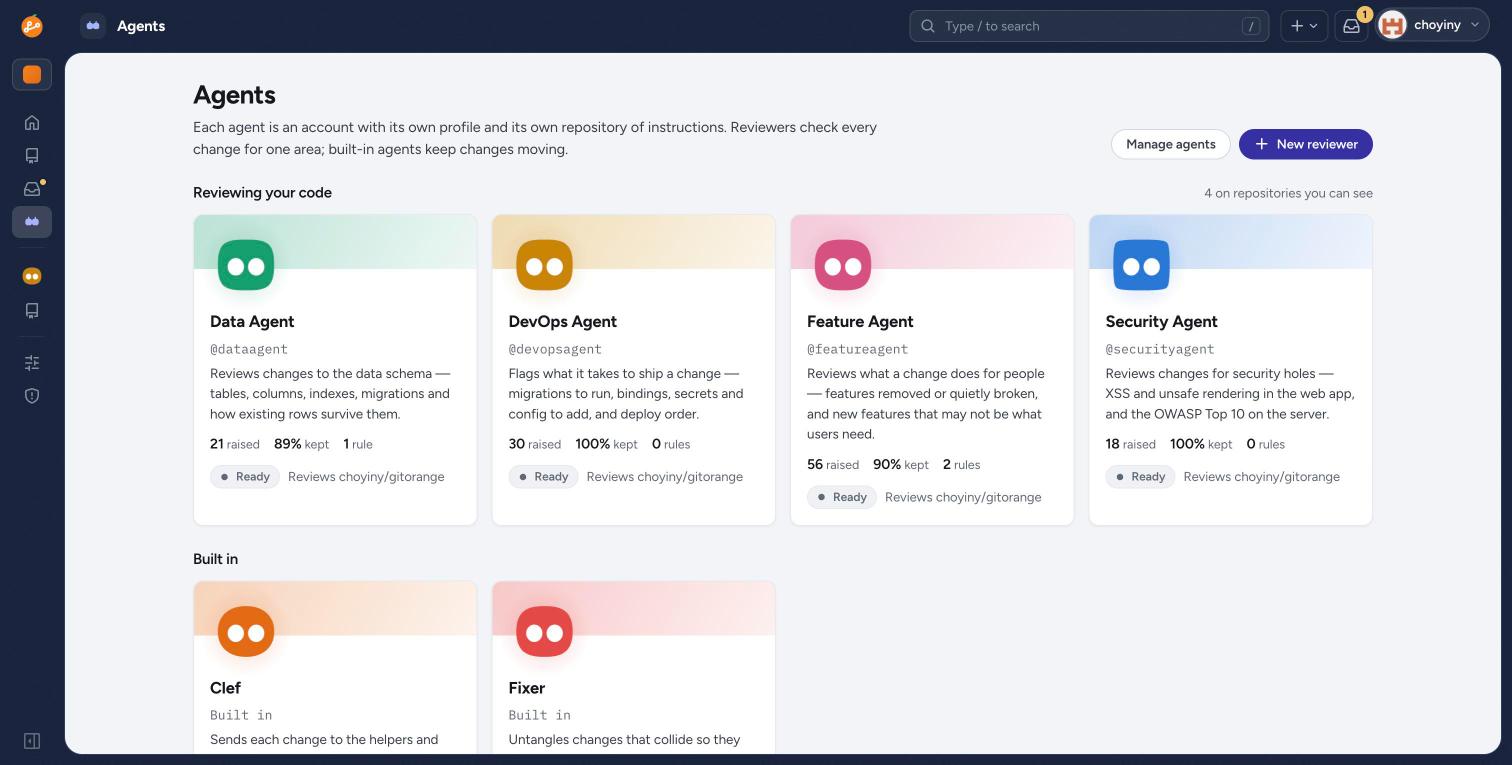This screenshot has width=1512, height=765.
Task: Open the sliders settings icon in sidebar
Action: click(x=32, y=363)
